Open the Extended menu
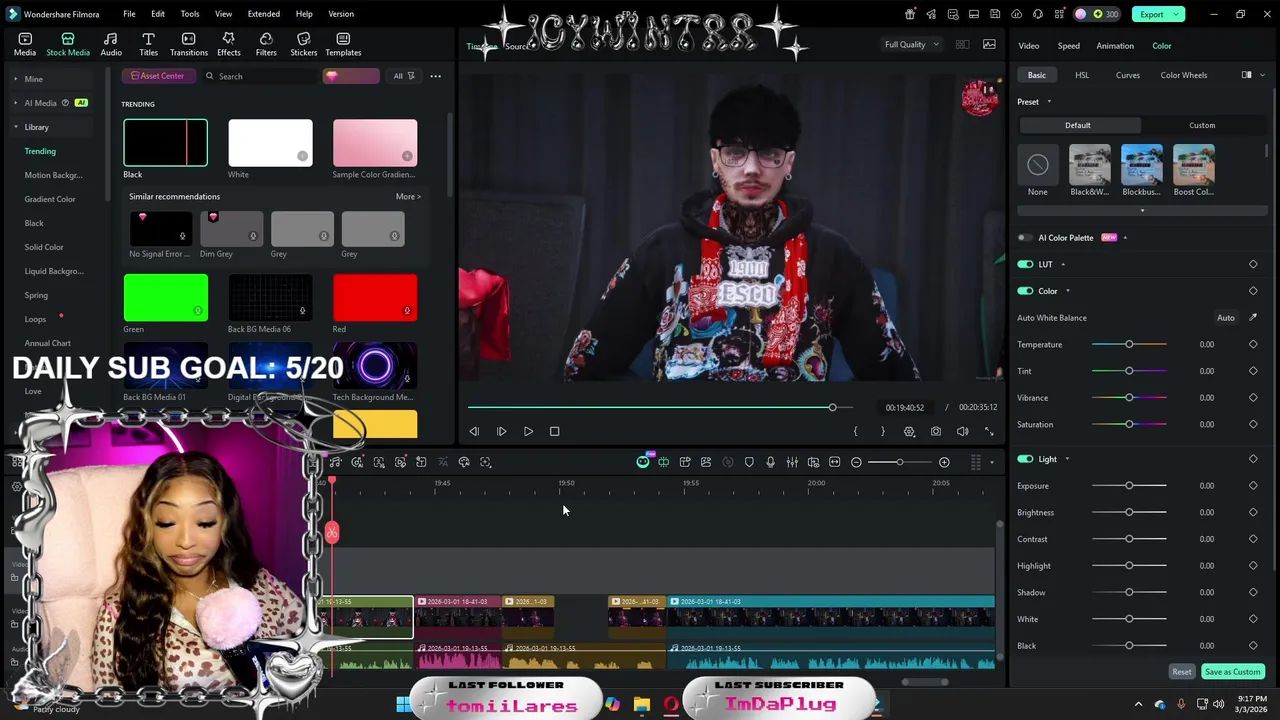The image size is (1280, 720). 264,14
